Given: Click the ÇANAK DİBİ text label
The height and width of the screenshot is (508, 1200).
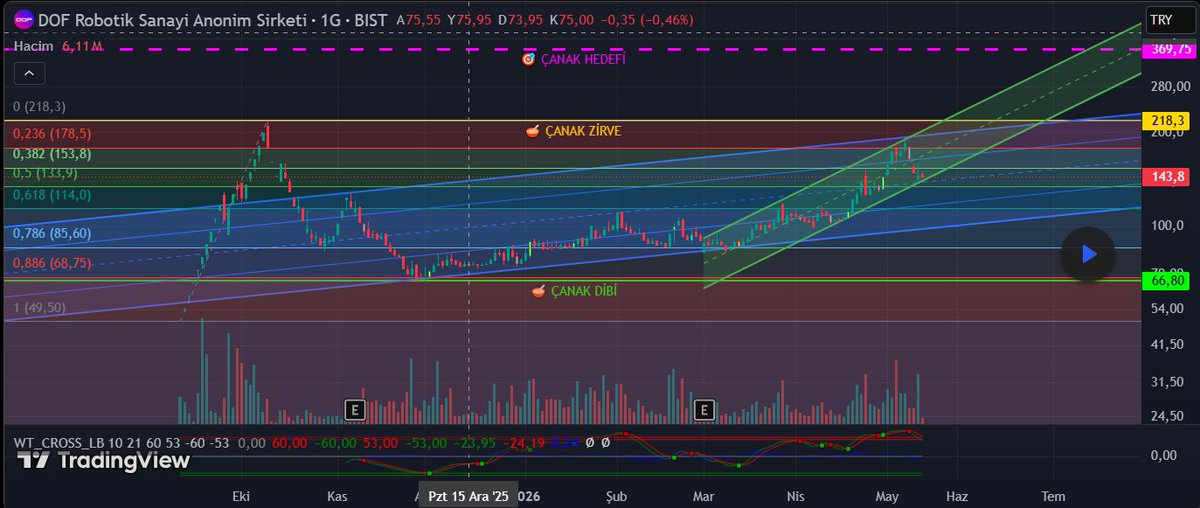Looking at the screenshot, I should pyautogui.click(x=584, y=291).
